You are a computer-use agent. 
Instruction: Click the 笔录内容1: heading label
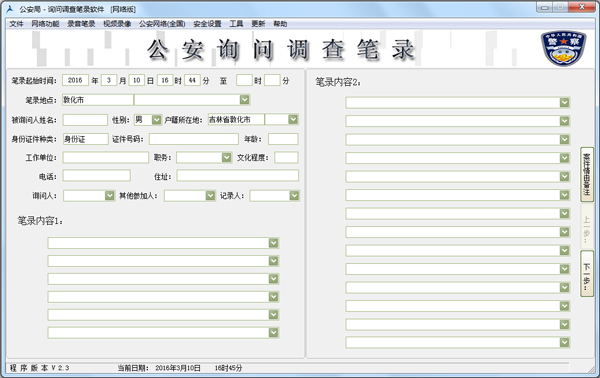40,221
